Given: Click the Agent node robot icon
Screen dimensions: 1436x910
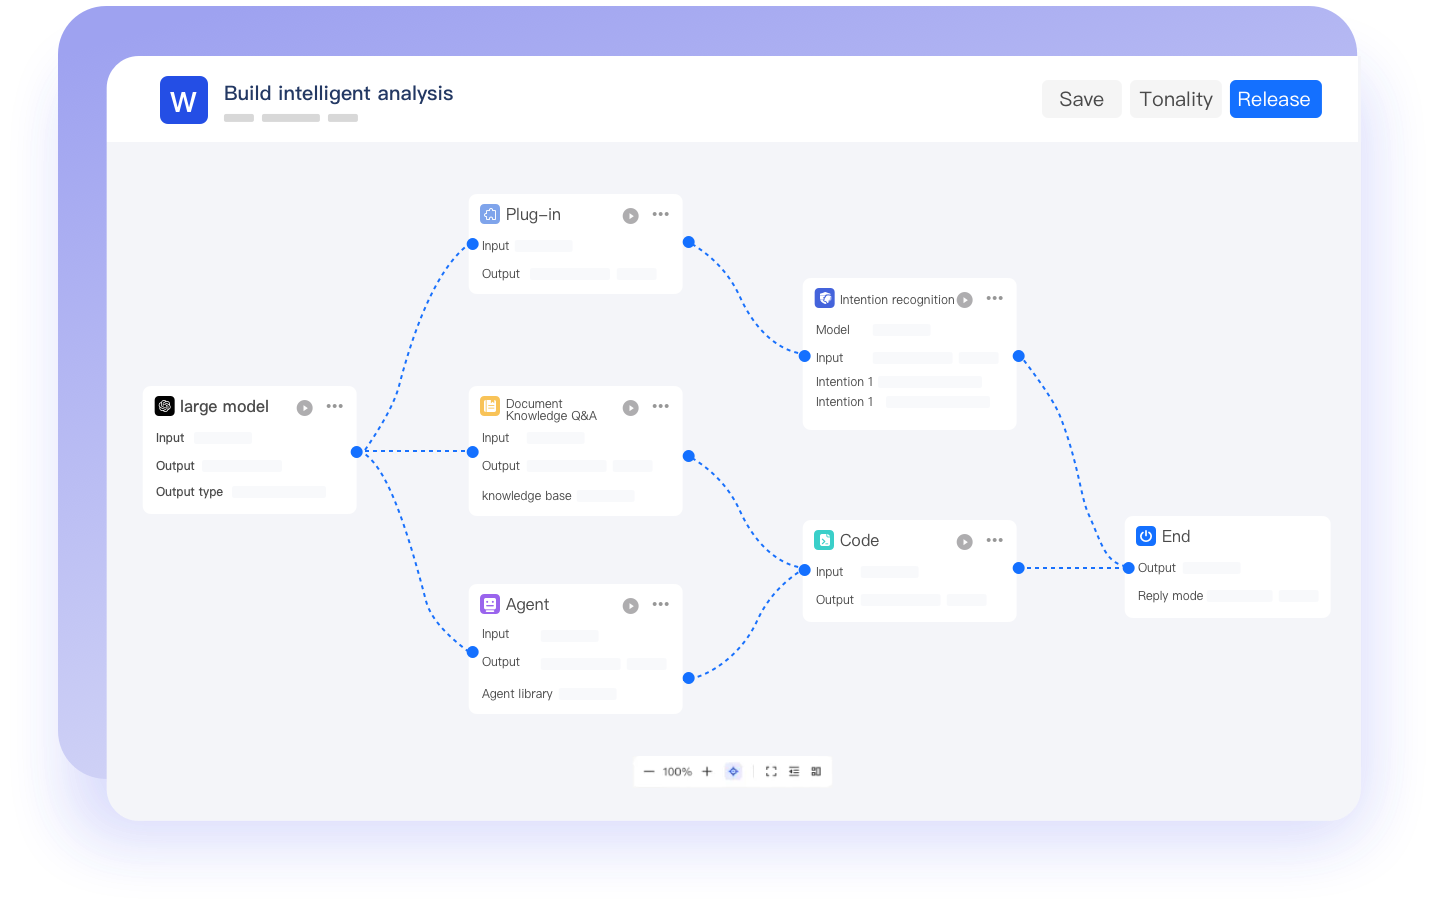Looking at the screenshot, I should coord(490,604).
